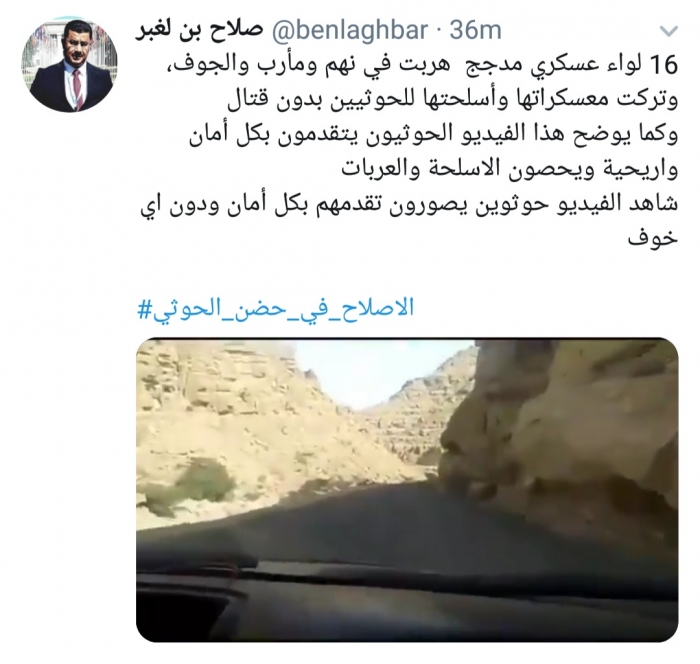Tap the line وتركت معسكراتها وأسلحتها للحوثيين
700x664 pixels.
pos(453,100)
